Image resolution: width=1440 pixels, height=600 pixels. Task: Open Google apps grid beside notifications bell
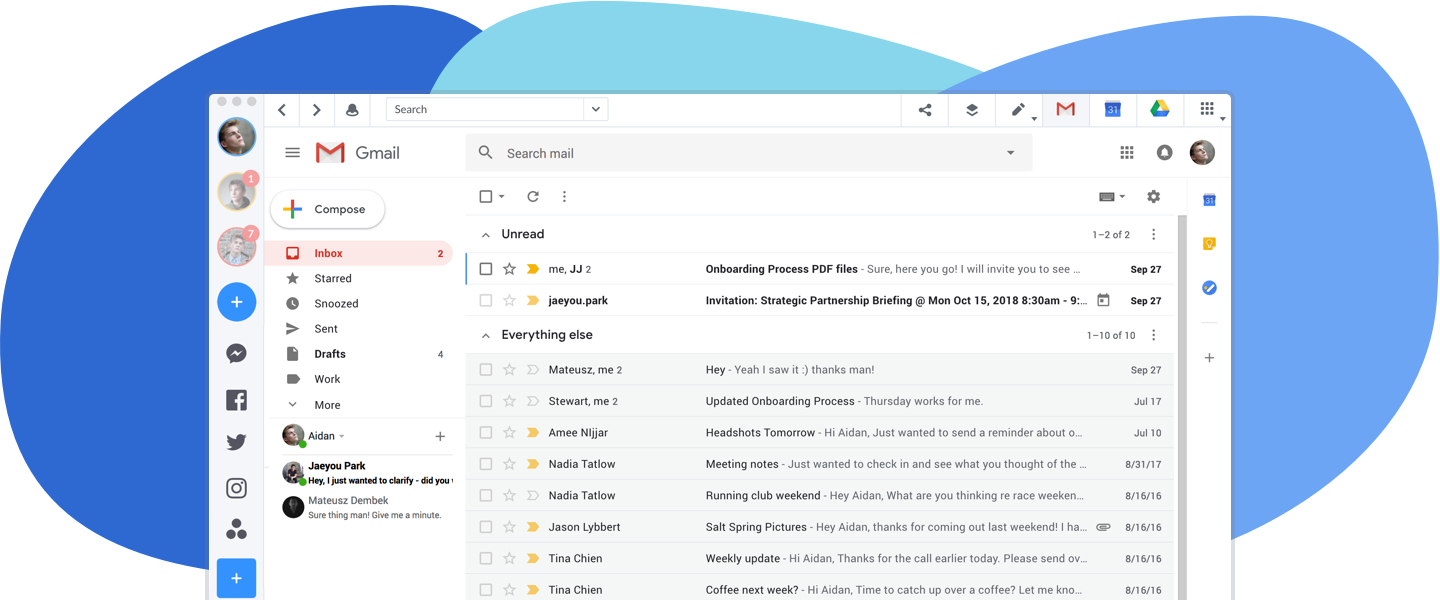[1127, 153]
